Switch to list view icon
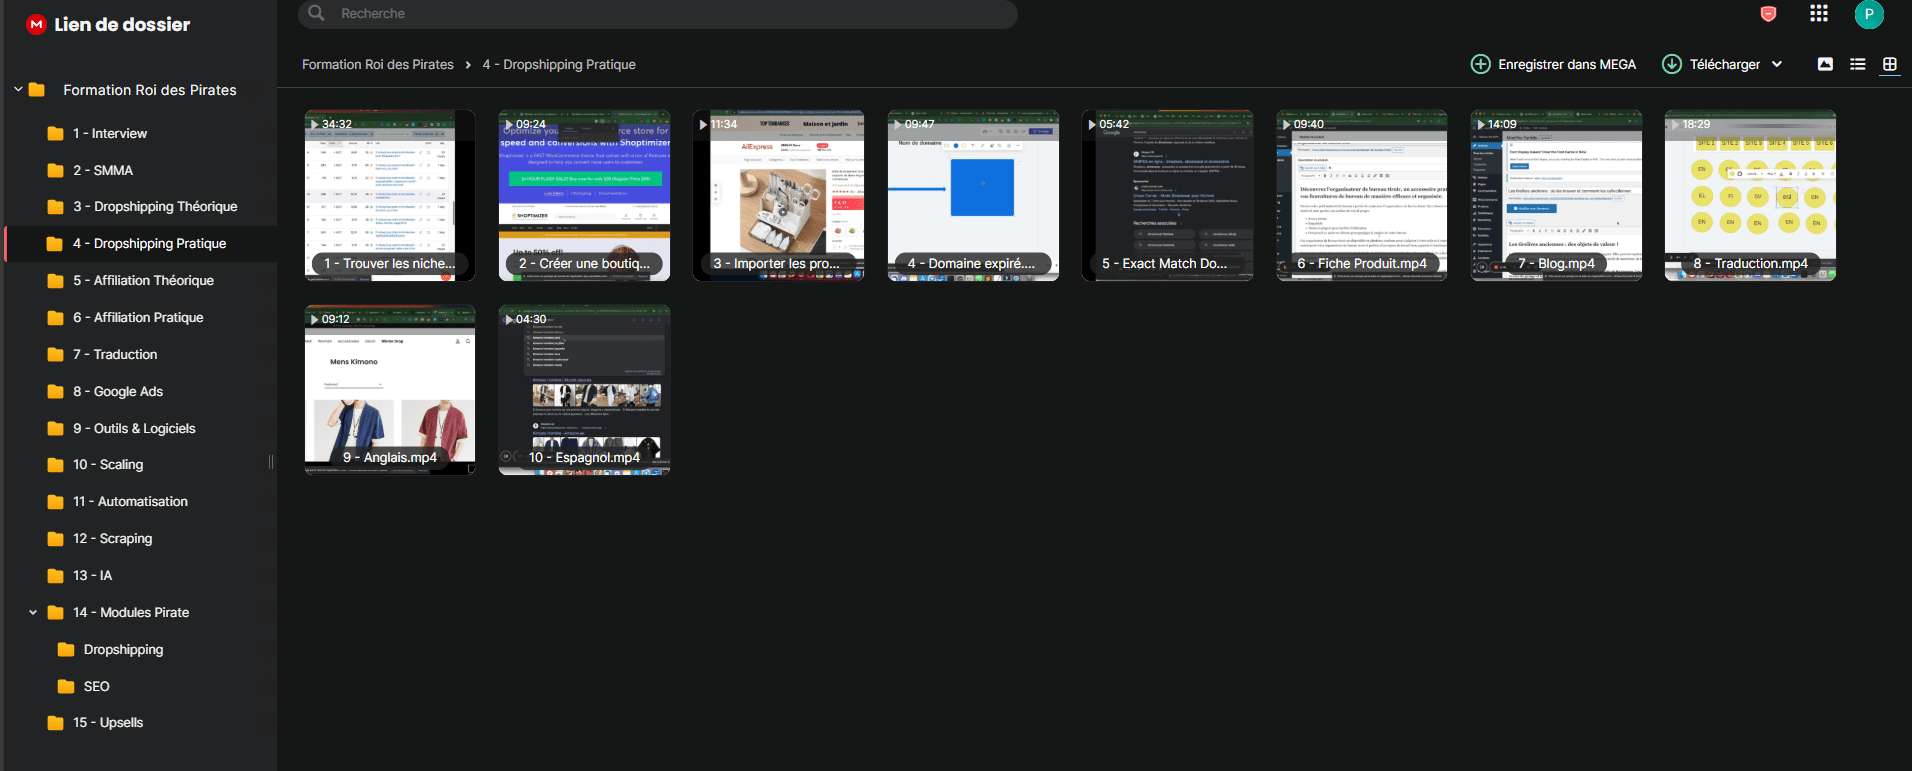Viewport: 1912px width, 771px height. point(1857,64)
